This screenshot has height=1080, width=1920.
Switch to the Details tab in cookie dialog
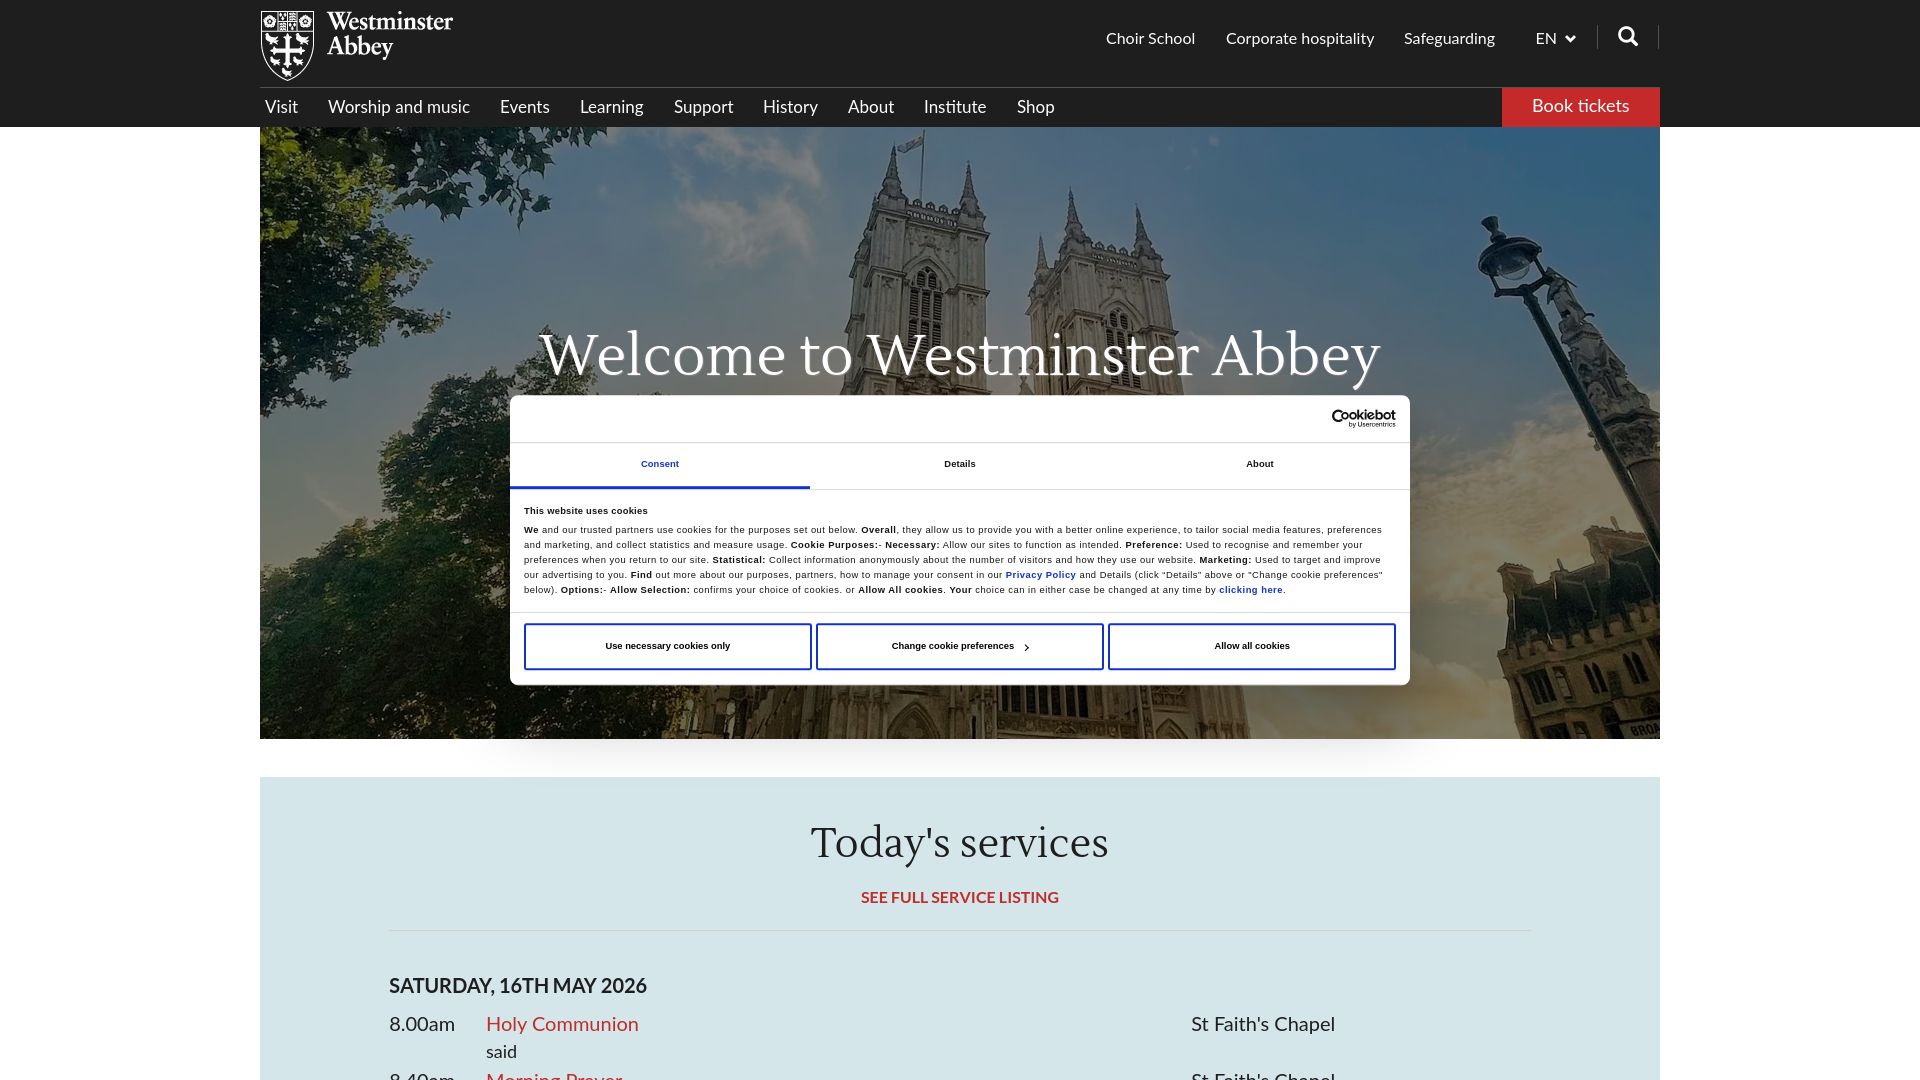(960, 465)
